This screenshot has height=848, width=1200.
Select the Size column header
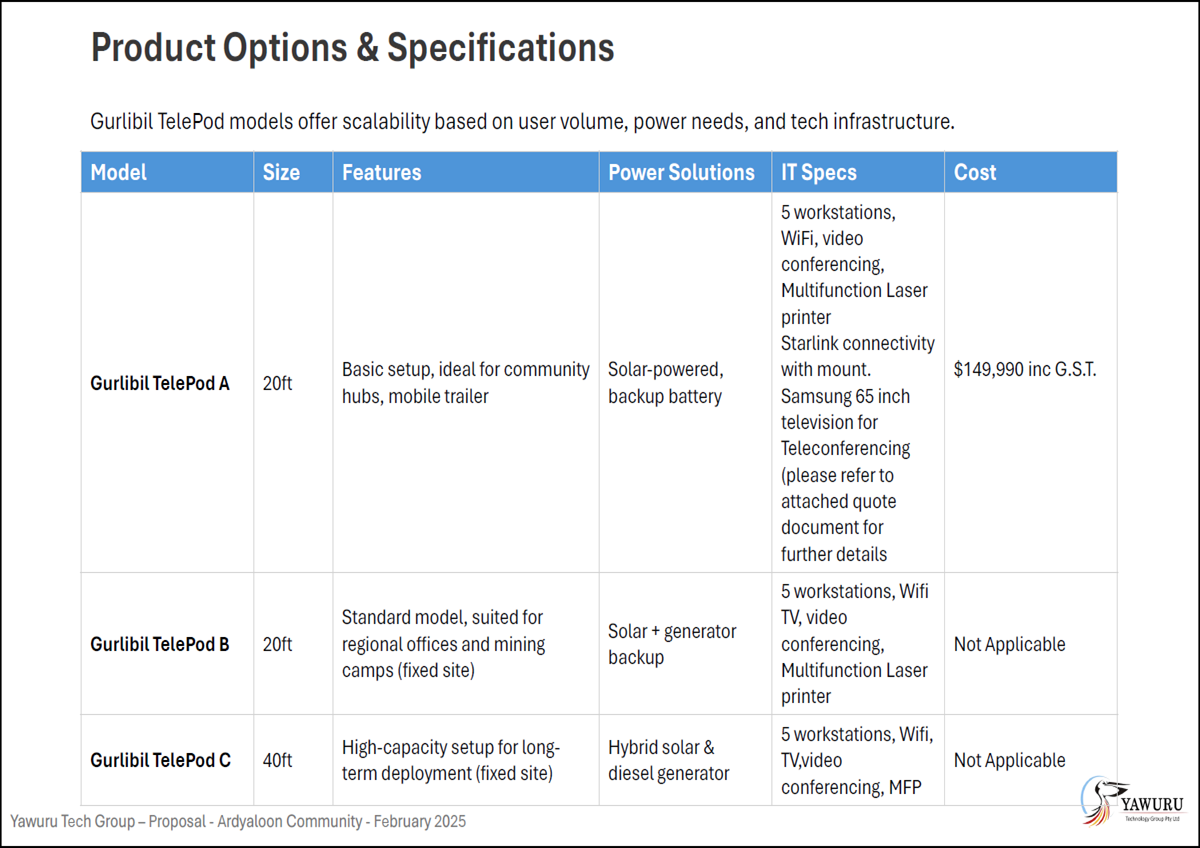281,172
